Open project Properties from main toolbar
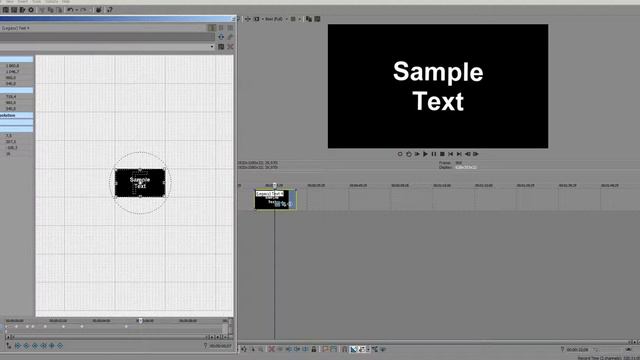Image resolution: width=640 pixels, height=360 pixels. (31, 10)
